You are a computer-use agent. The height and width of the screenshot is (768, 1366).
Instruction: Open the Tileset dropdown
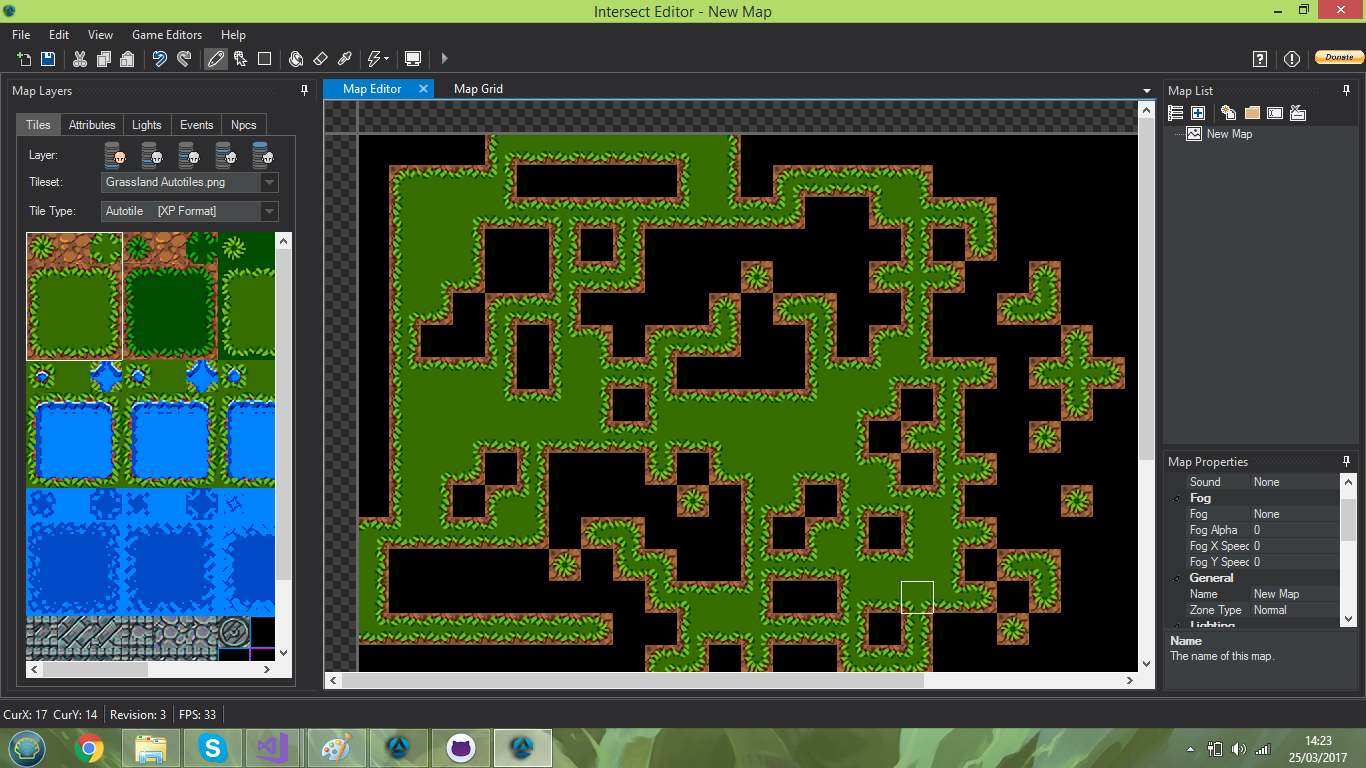[x=268, y=183]
